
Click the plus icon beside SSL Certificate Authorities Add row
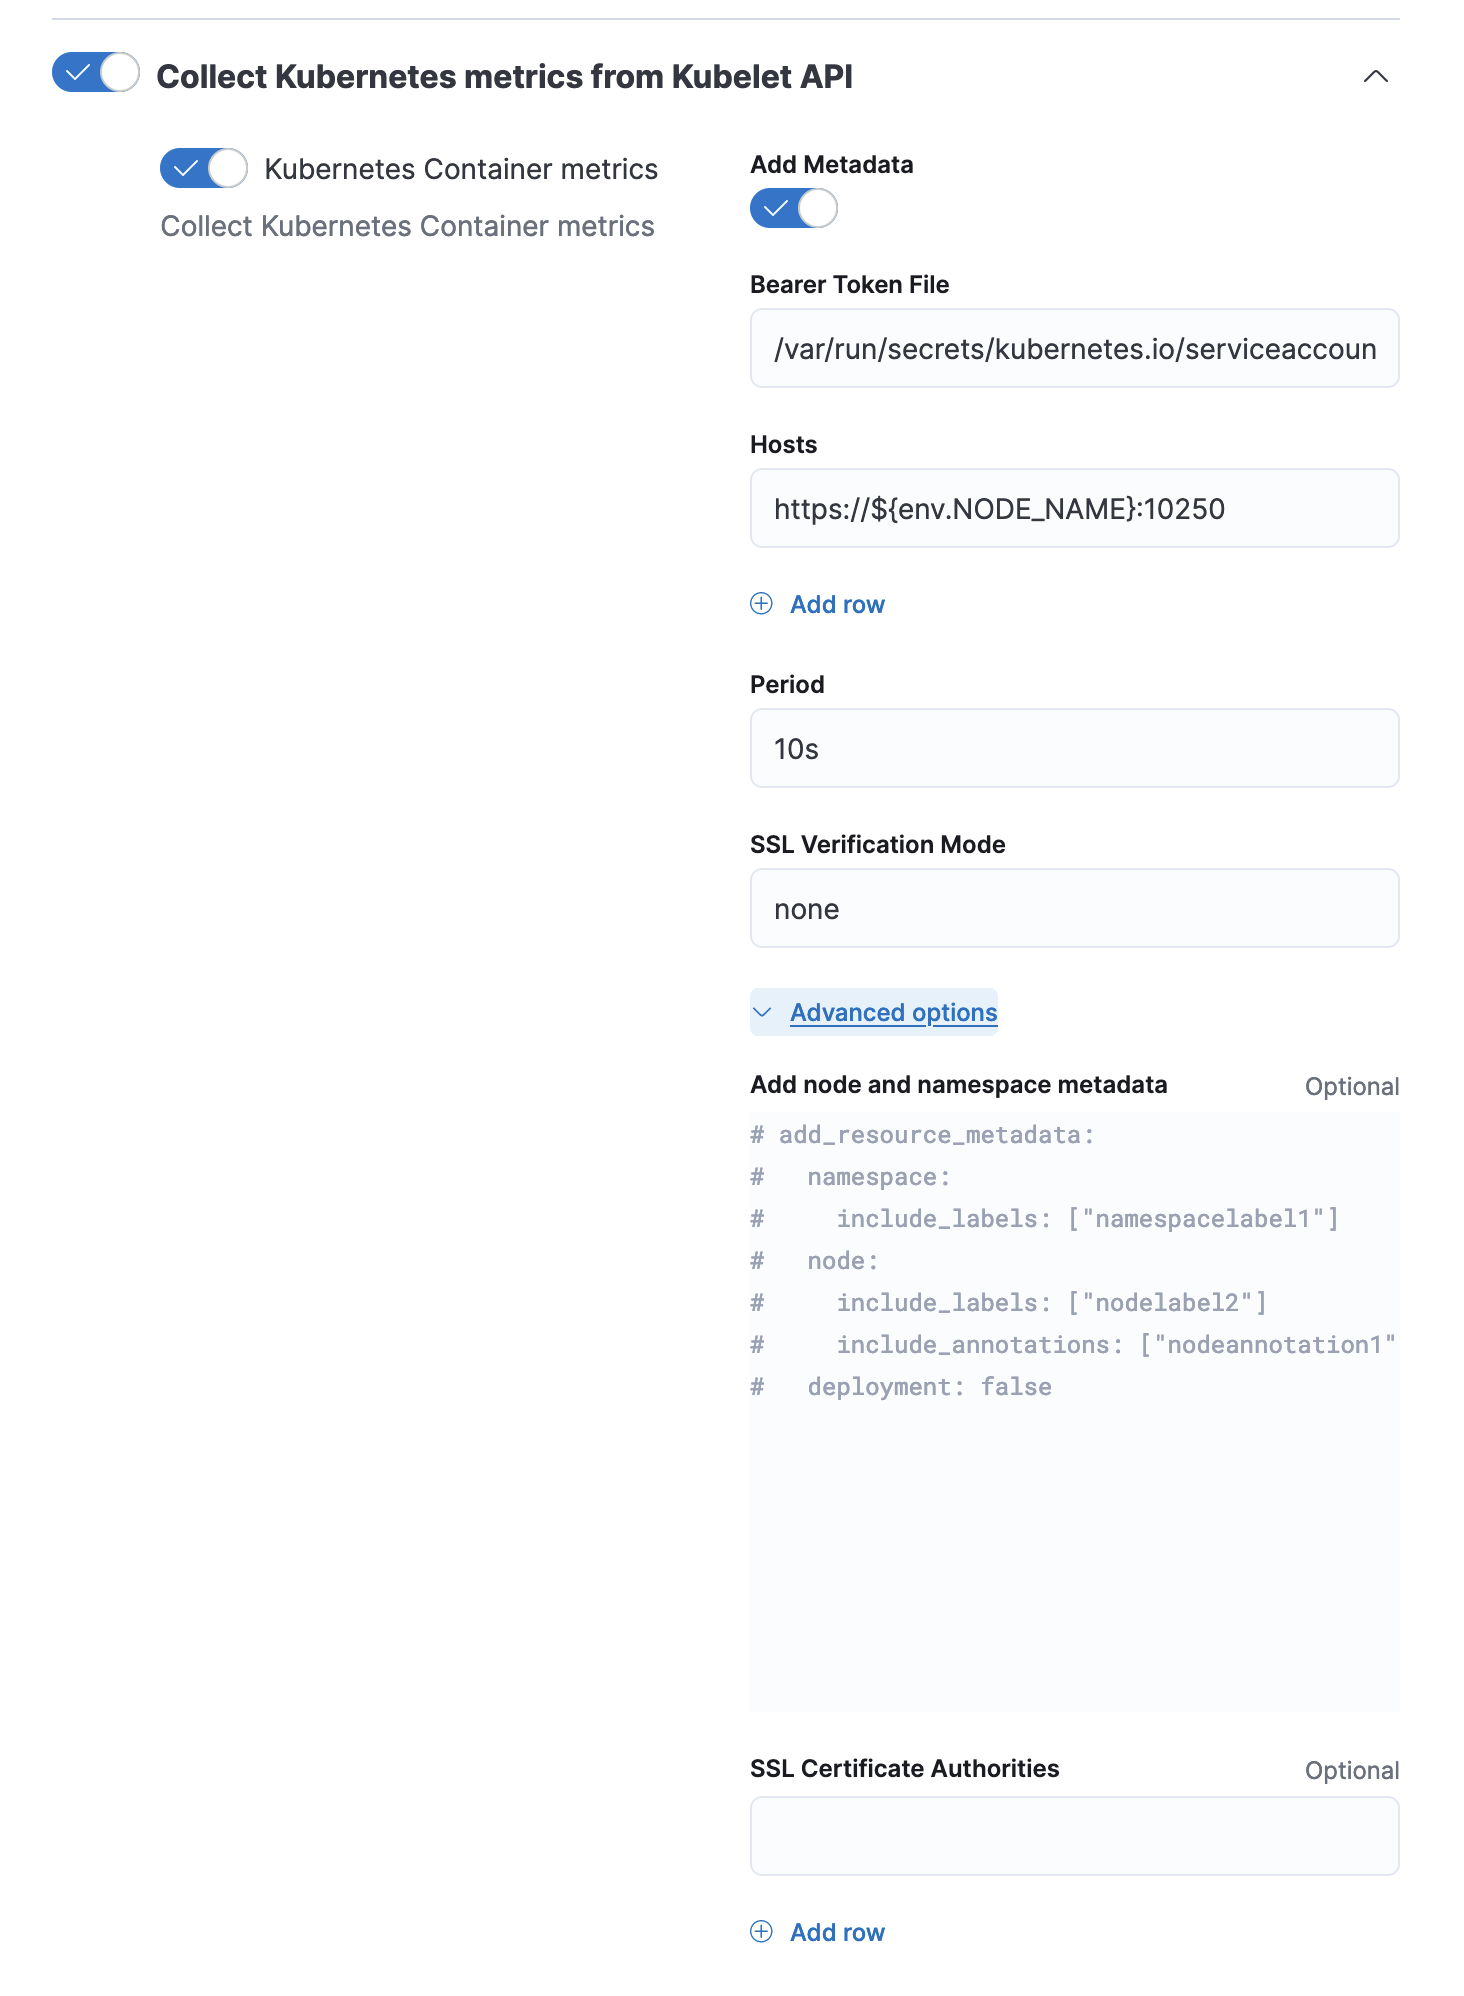(x=762, y=1932)
